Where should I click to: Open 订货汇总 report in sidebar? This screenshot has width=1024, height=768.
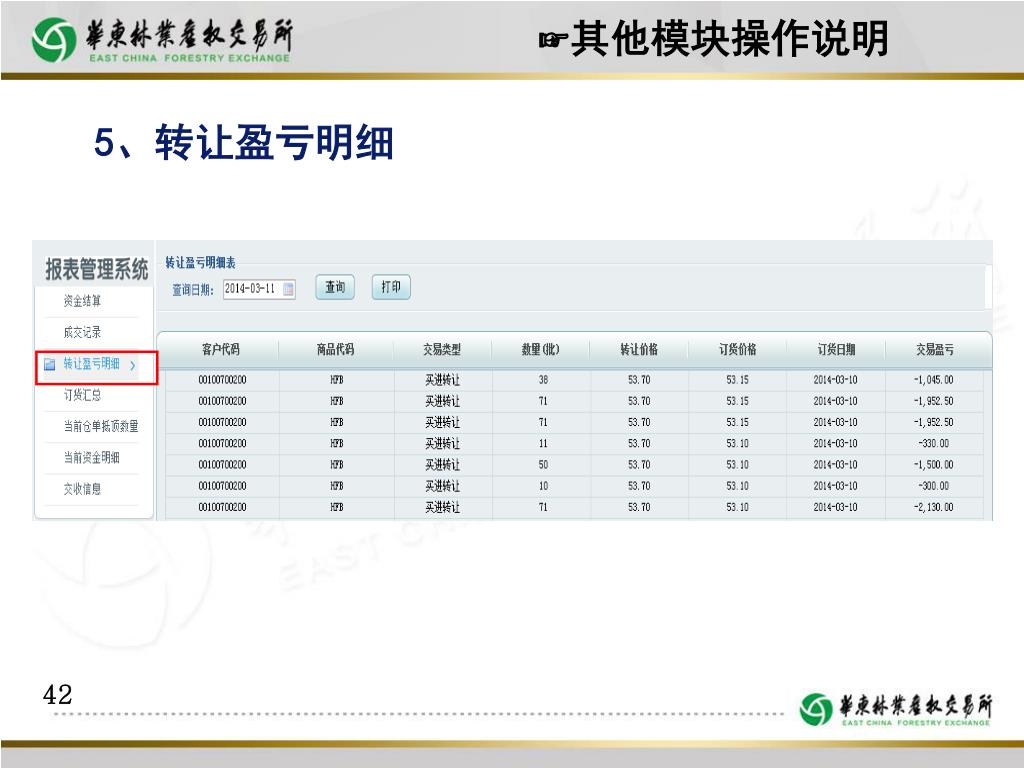click(82, 395)
